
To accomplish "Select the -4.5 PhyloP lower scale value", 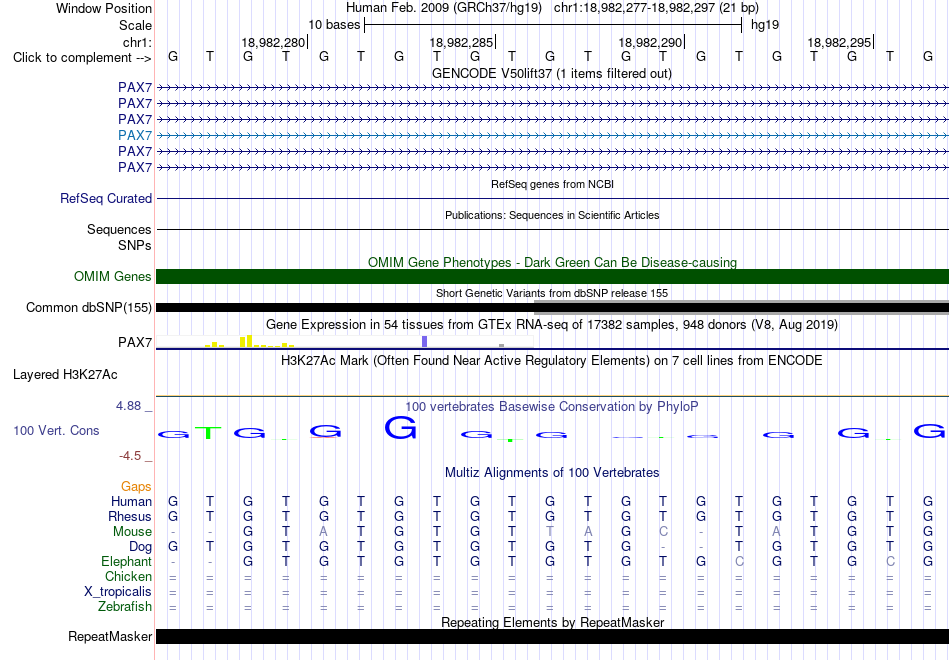I will pos(130,456).
